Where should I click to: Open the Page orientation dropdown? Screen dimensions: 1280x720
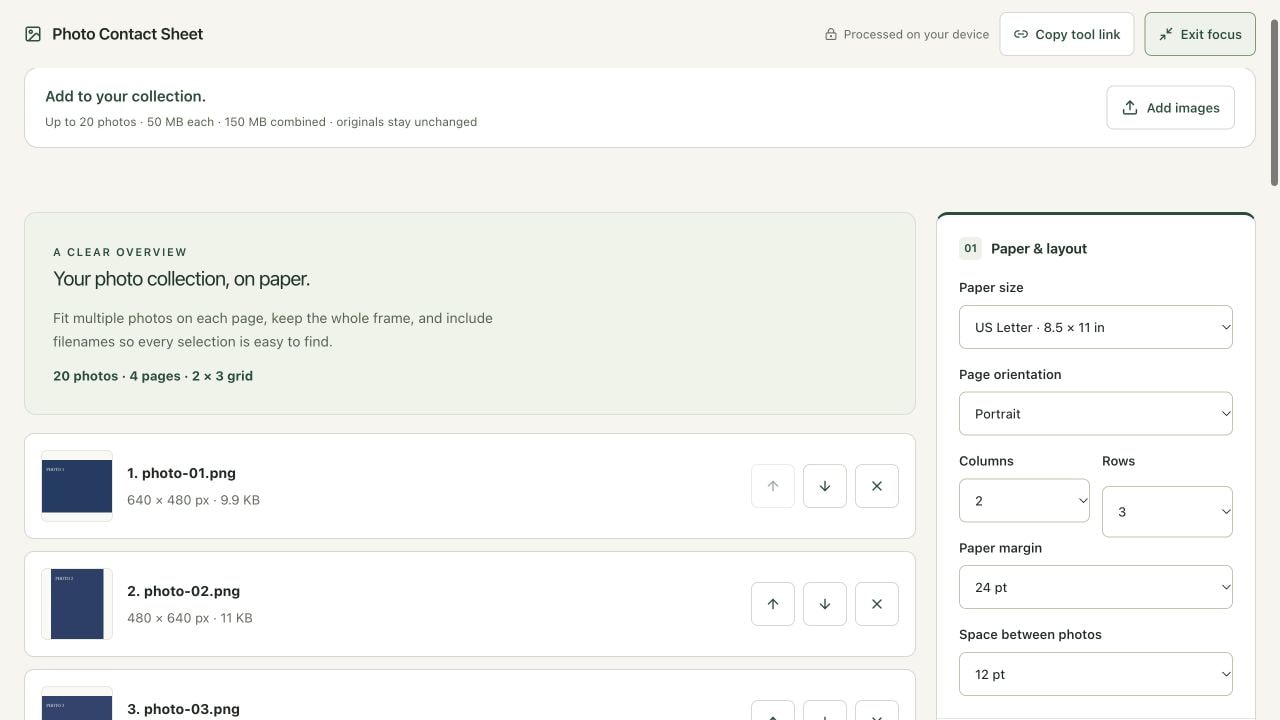[x=1096, y=414]
